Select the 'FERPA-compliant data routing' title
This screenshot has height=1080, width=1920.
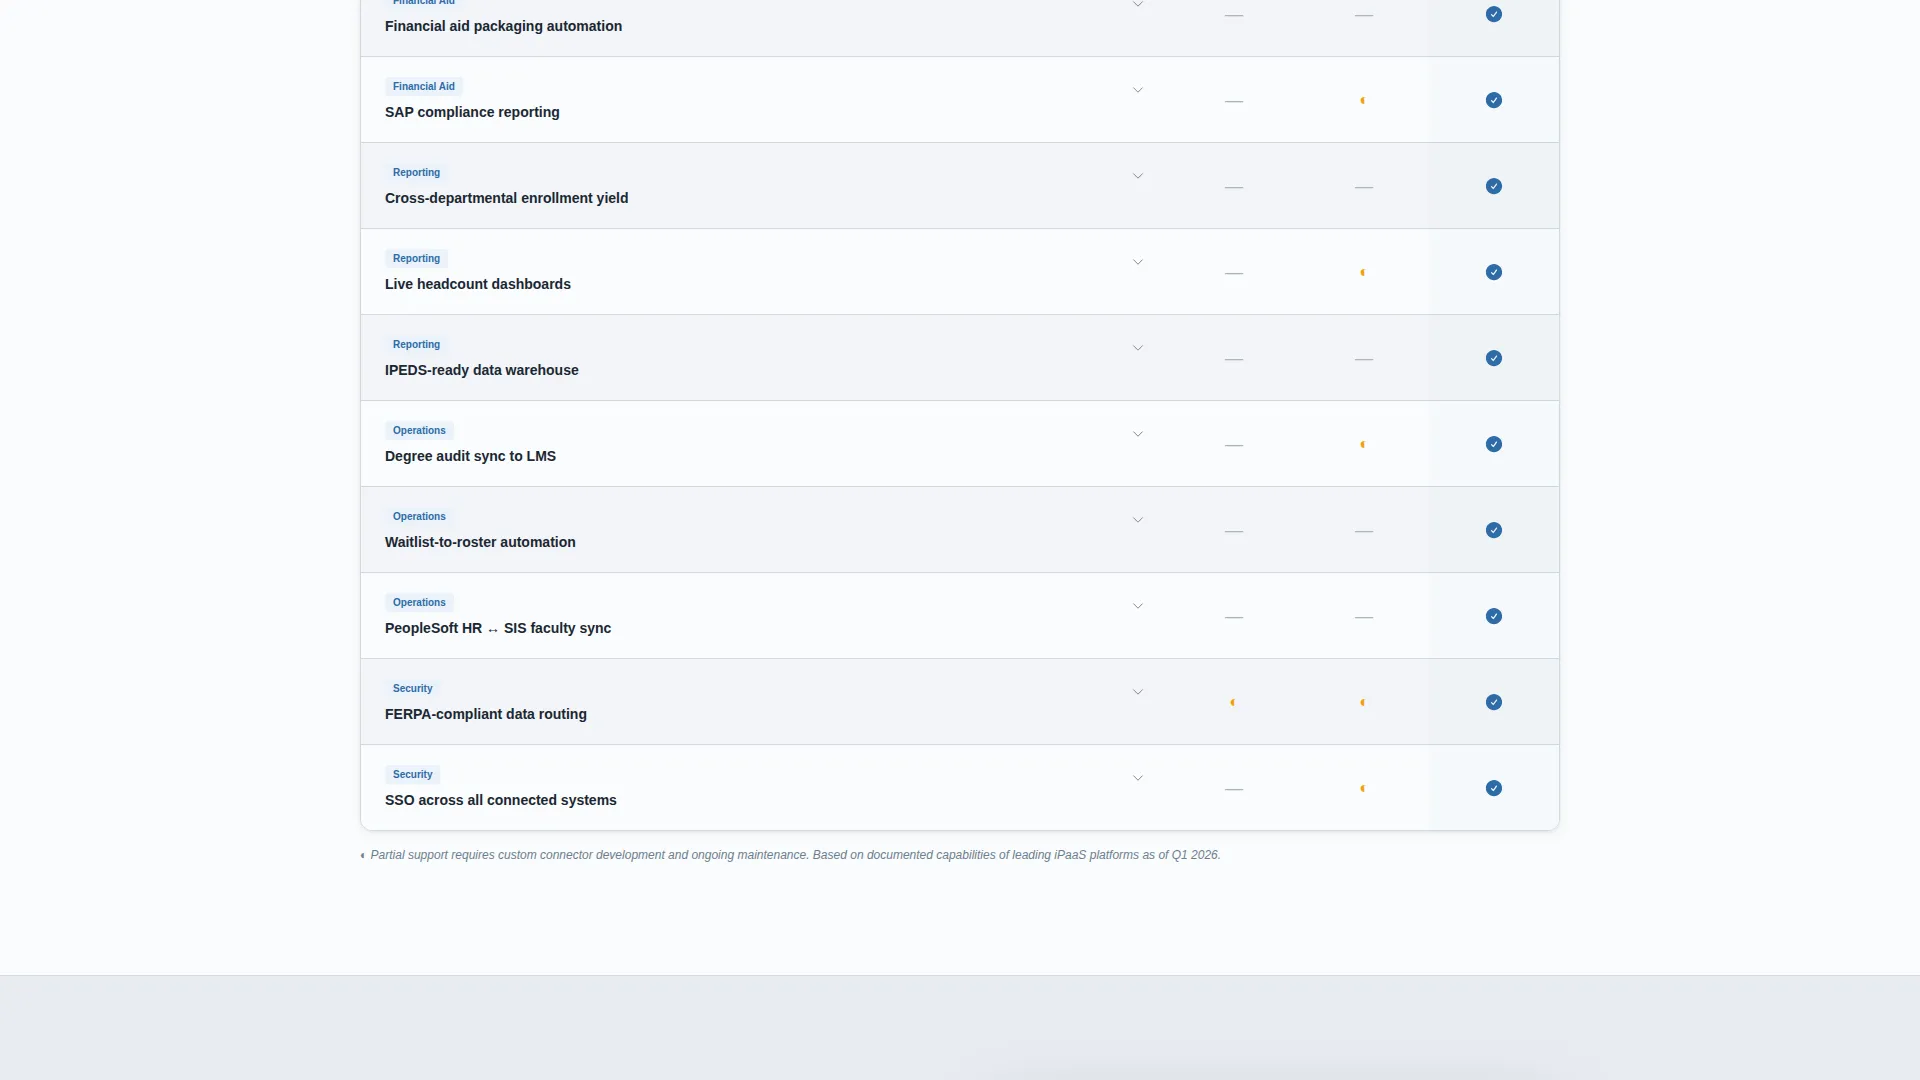486,714
